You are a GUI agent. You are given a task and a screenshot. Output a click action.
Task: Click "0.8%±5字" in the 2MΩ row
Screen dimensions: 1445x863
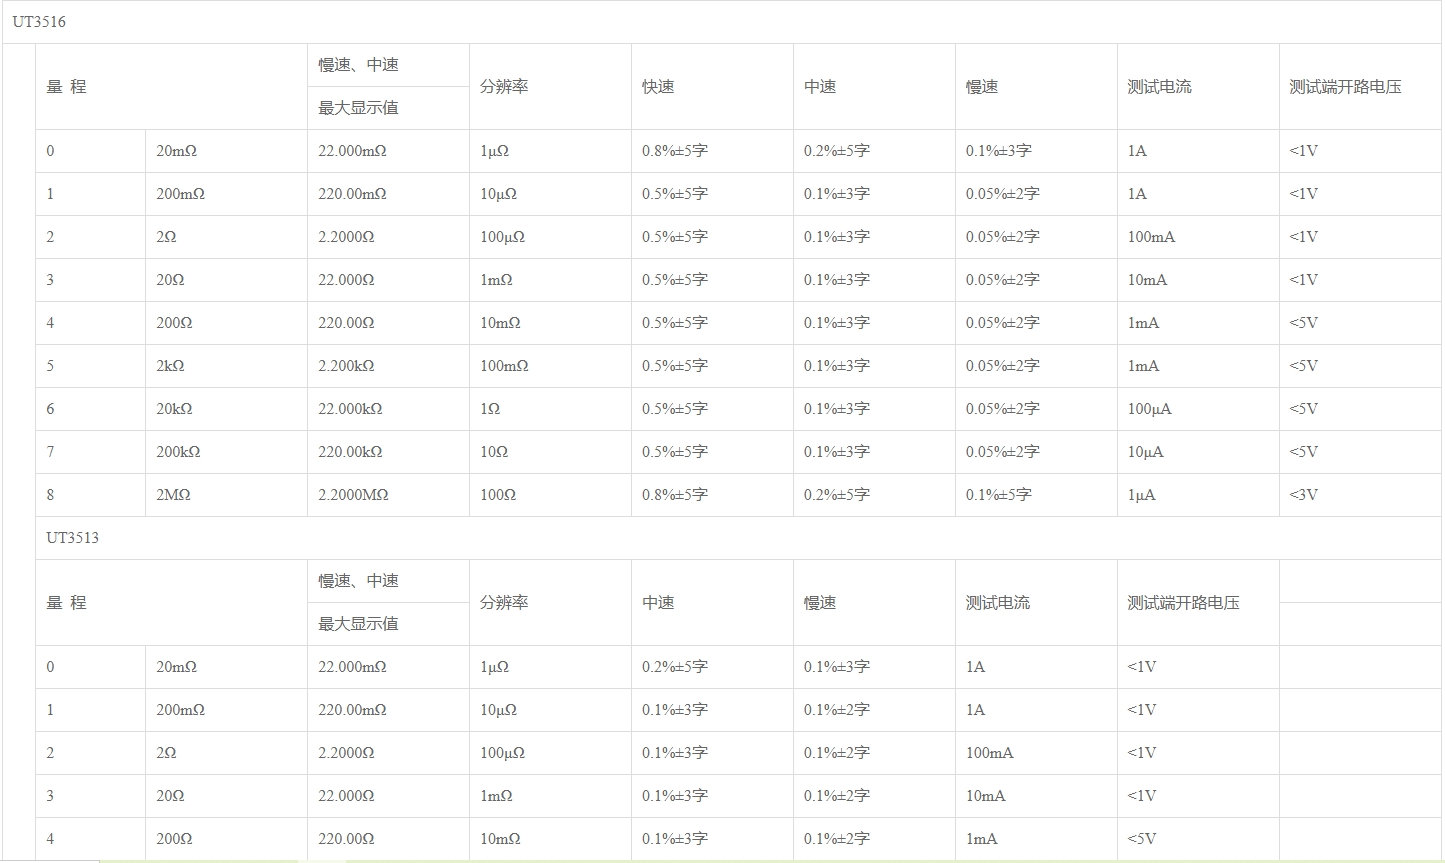(x=675, y=495)
